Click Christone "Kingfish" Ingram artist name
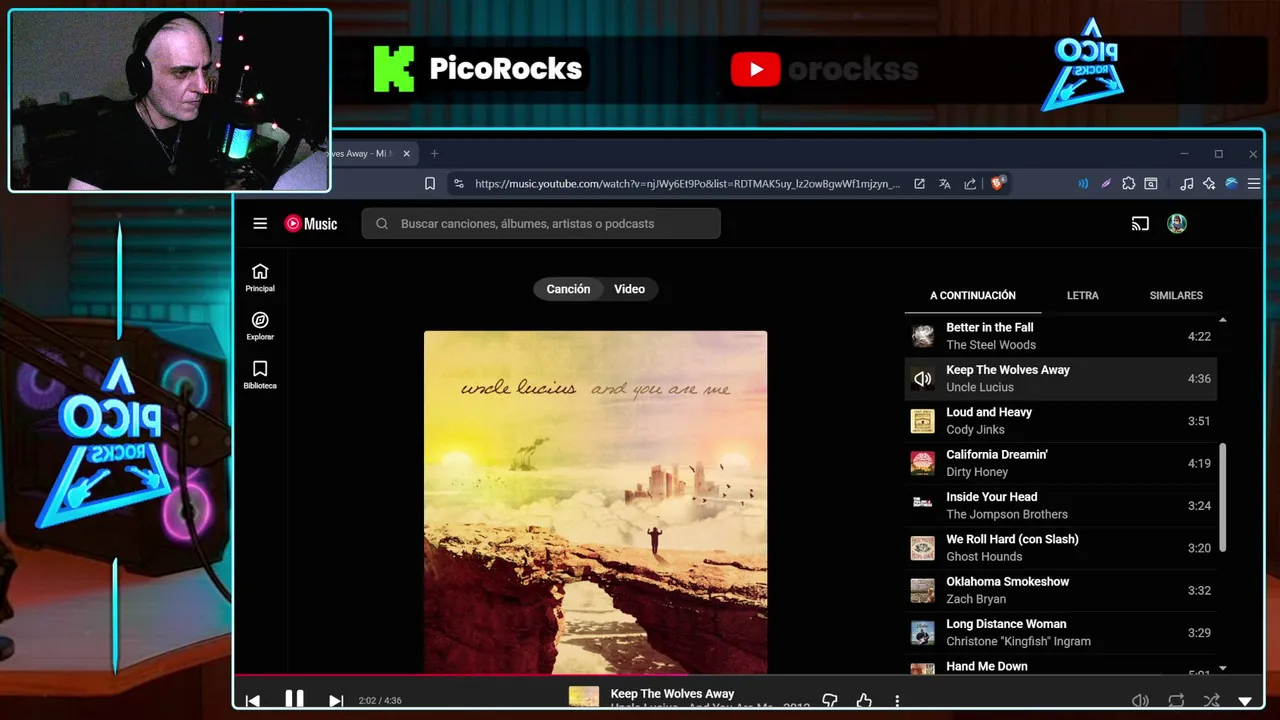The width and height of the screenshot is (1280, 720). [x=1018, y=642]
